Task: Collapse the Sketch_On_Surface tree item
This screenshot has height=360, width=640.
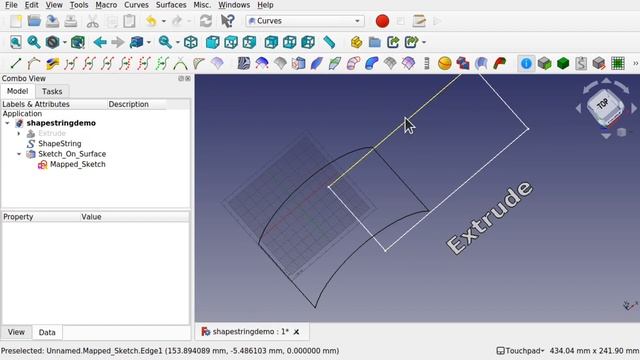Action: 19,154
